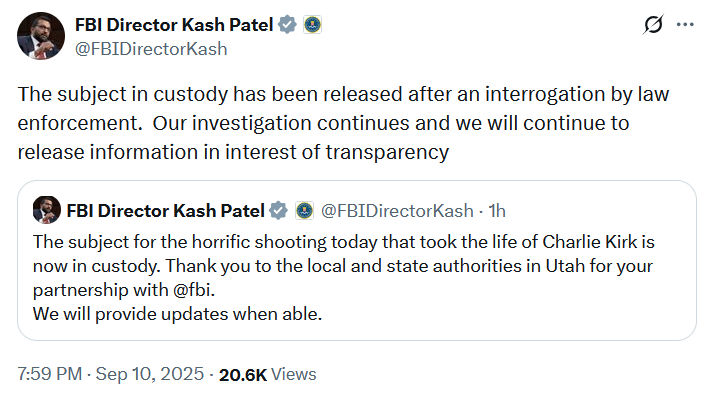Click the FBI seal affiliation badge at top
The height and width of the screenshot is (396, 713).
coord(312,25)
